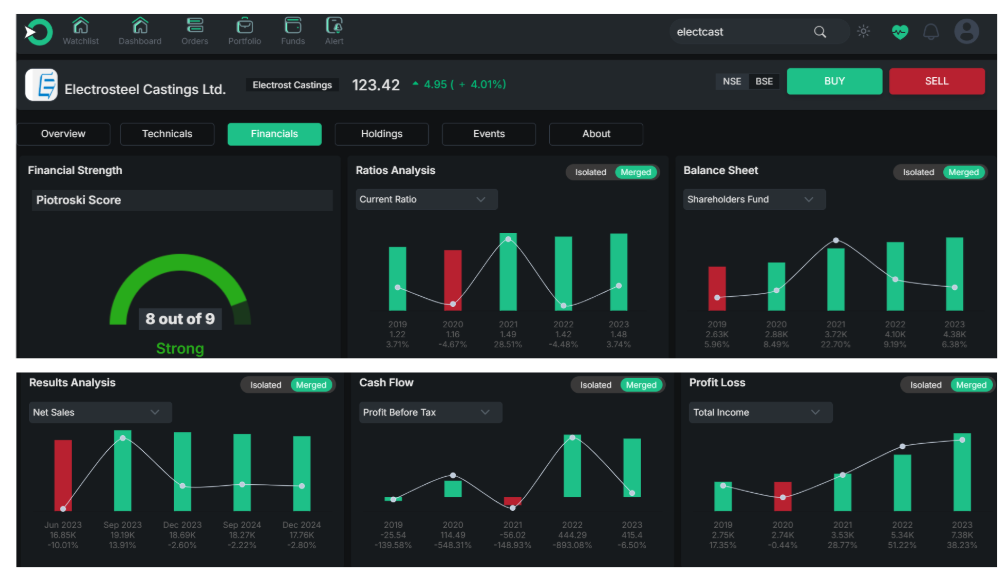This screenshot has height=577, width=1007.
Task: Select Isolated in Results Analysis toggle
Action: tap(266, 385)
